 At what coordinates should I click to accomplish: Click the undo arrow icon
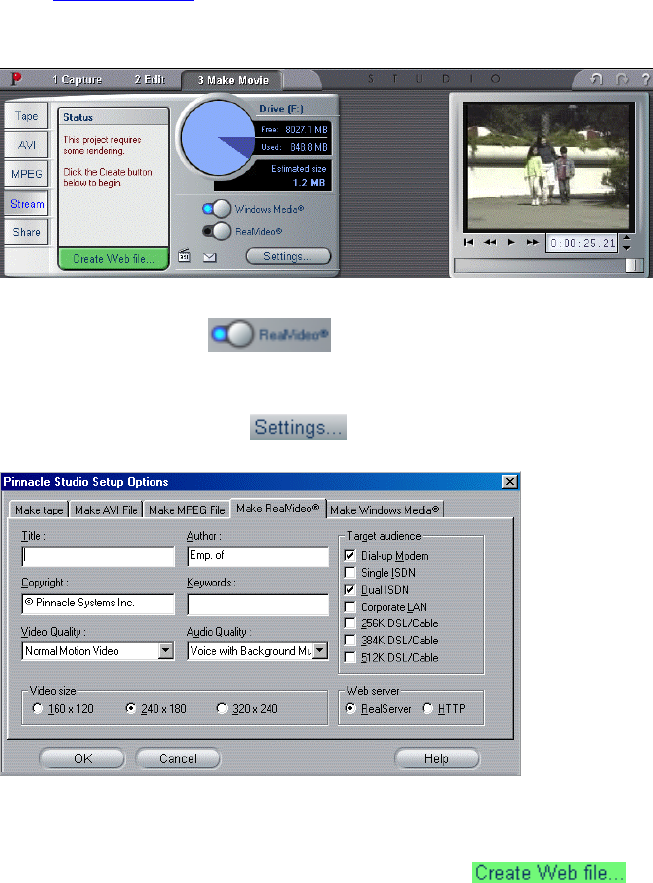coord(596,79)
